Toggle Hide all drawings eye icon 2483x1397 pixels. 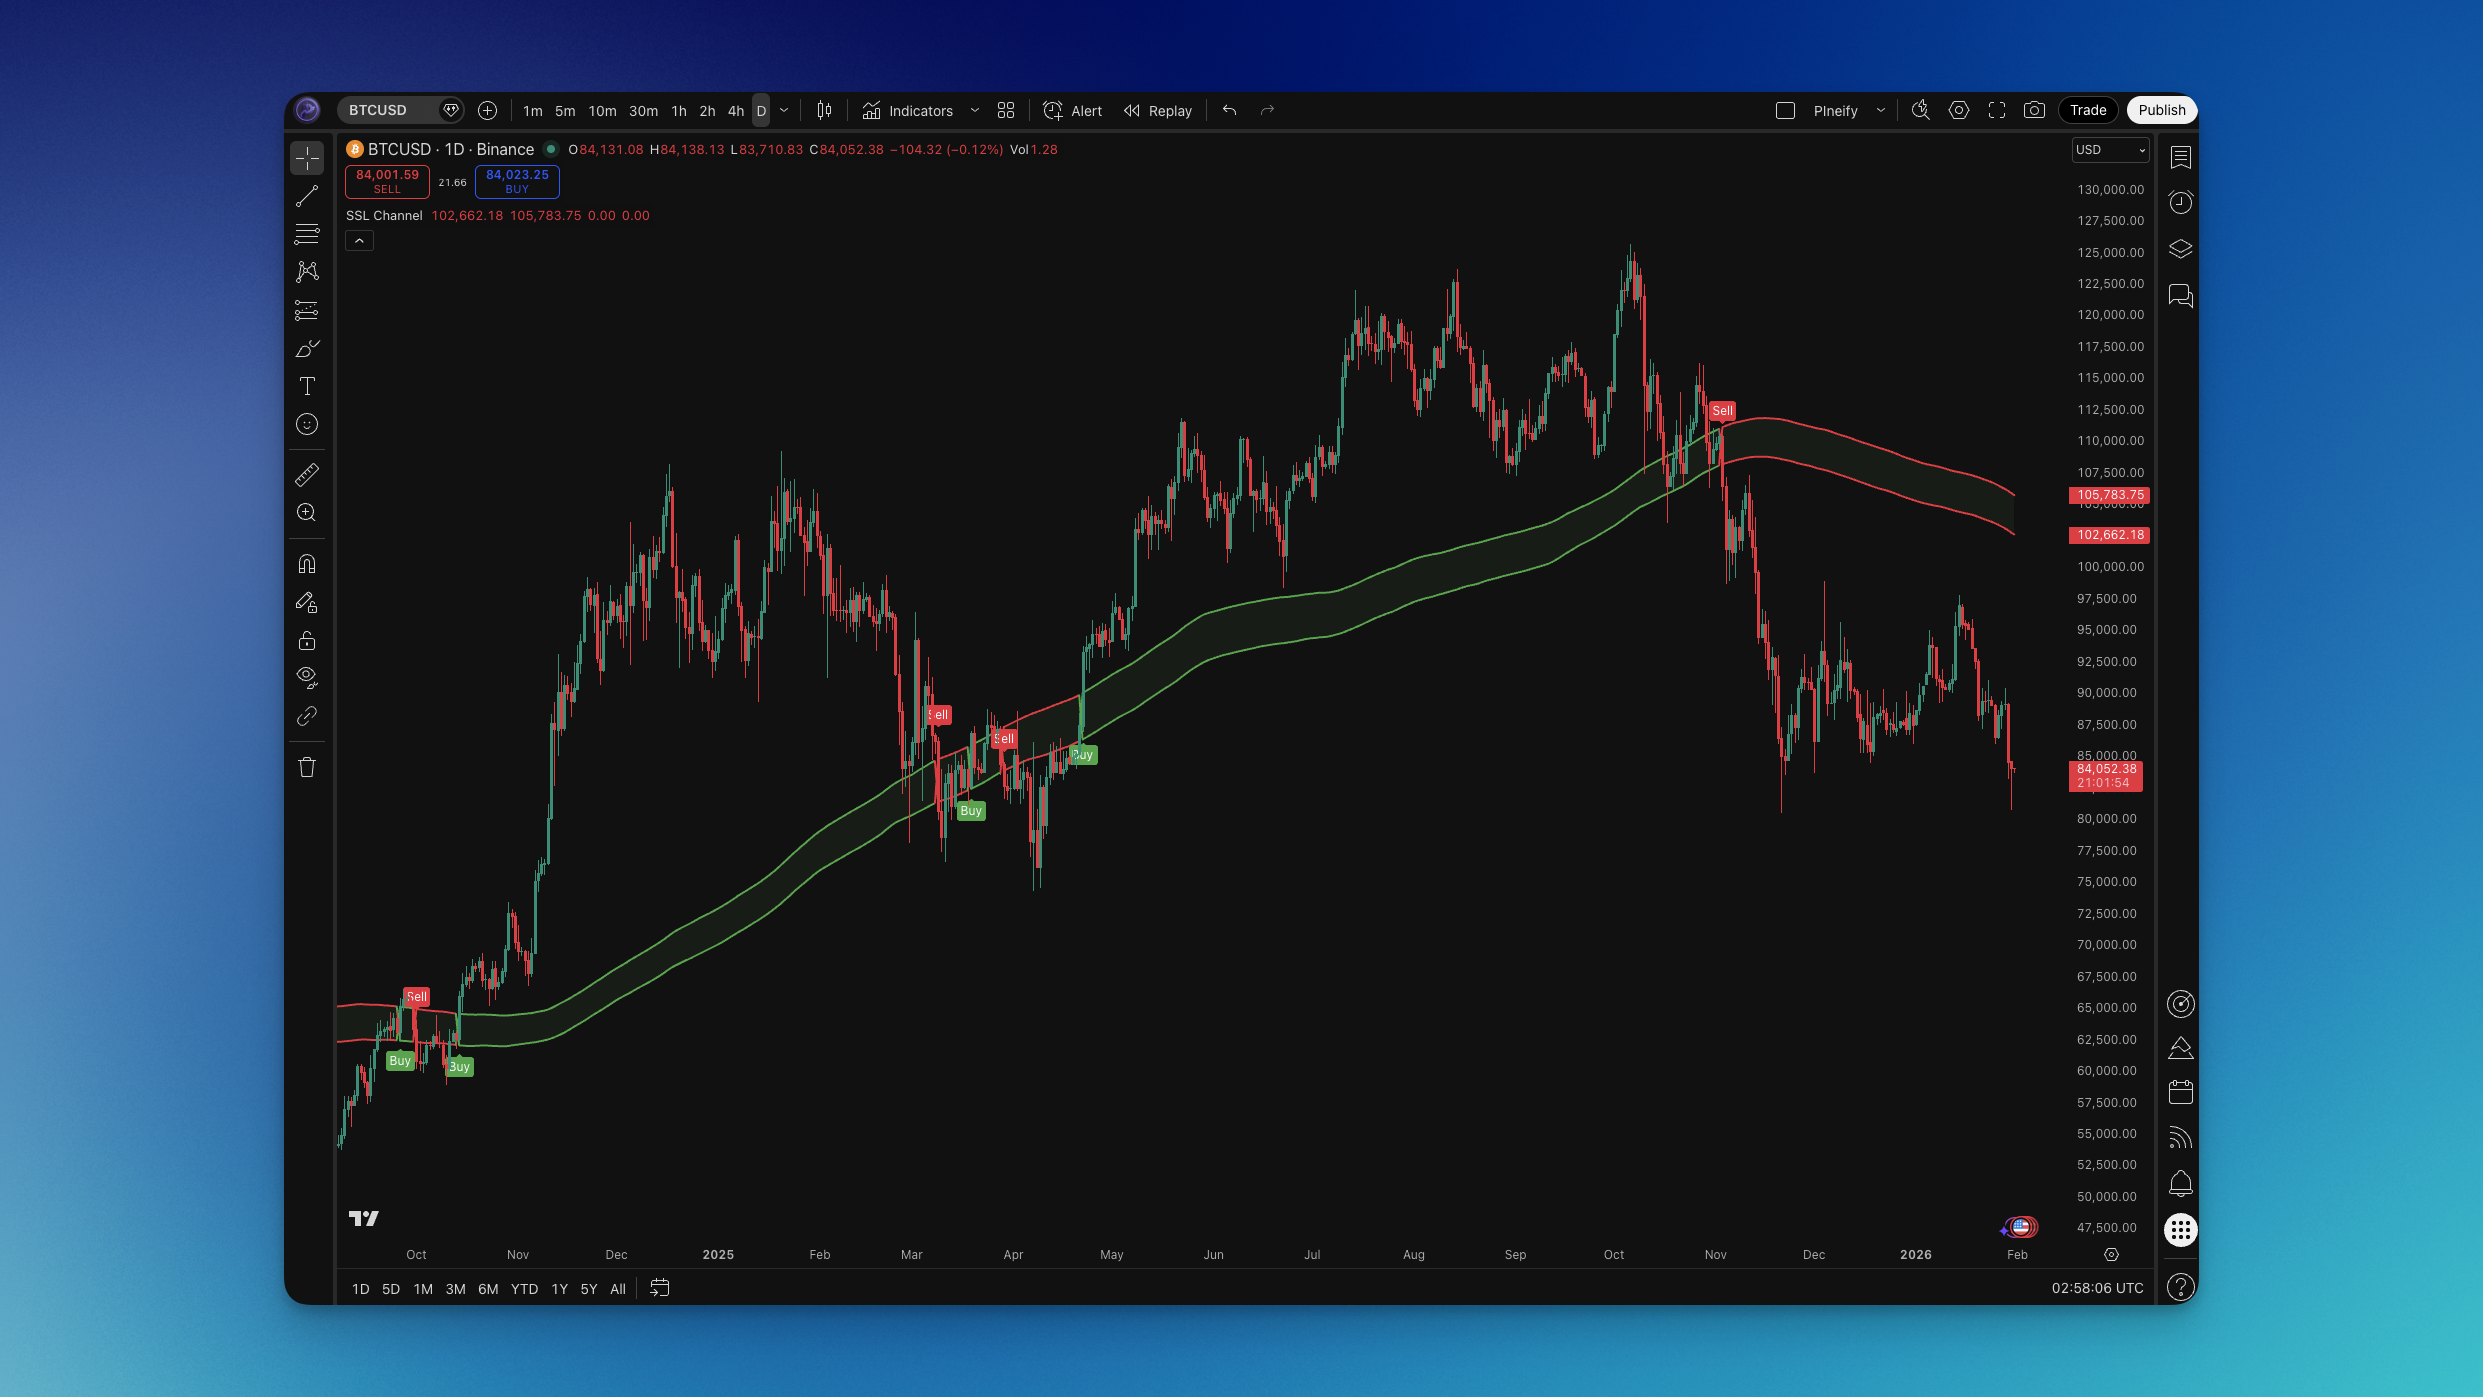tap(307, 677)
